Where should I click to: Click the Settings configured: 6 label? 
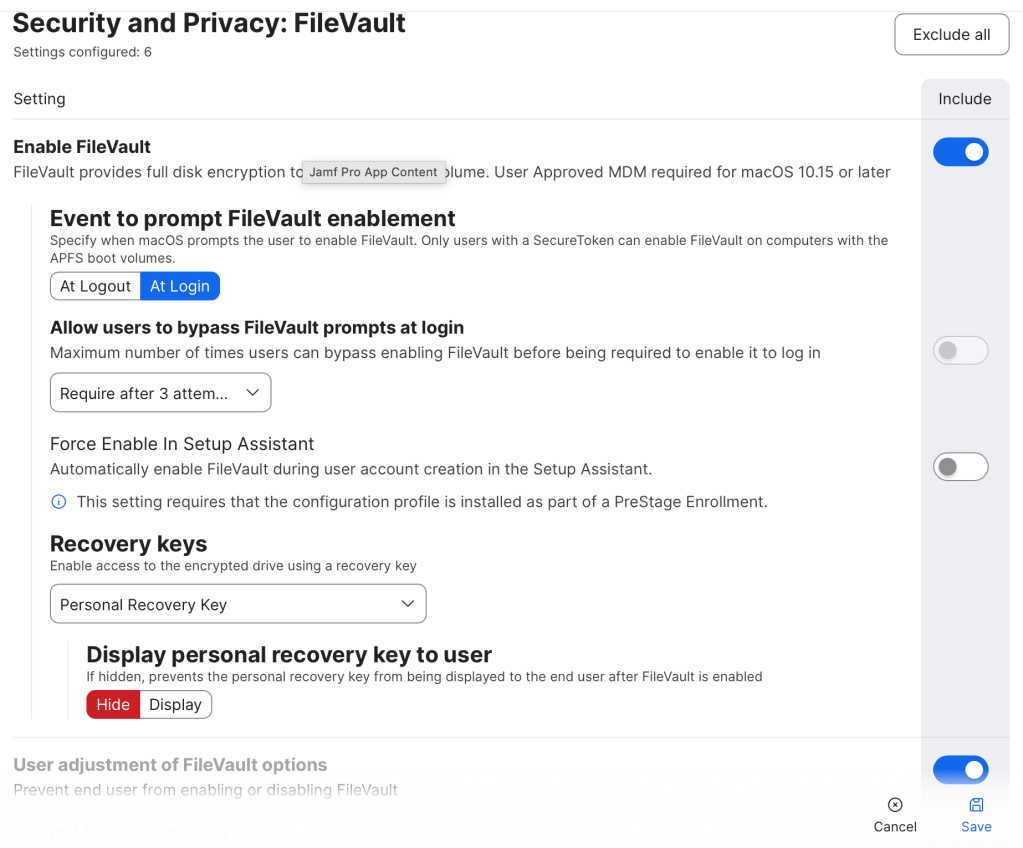(82, 52)
